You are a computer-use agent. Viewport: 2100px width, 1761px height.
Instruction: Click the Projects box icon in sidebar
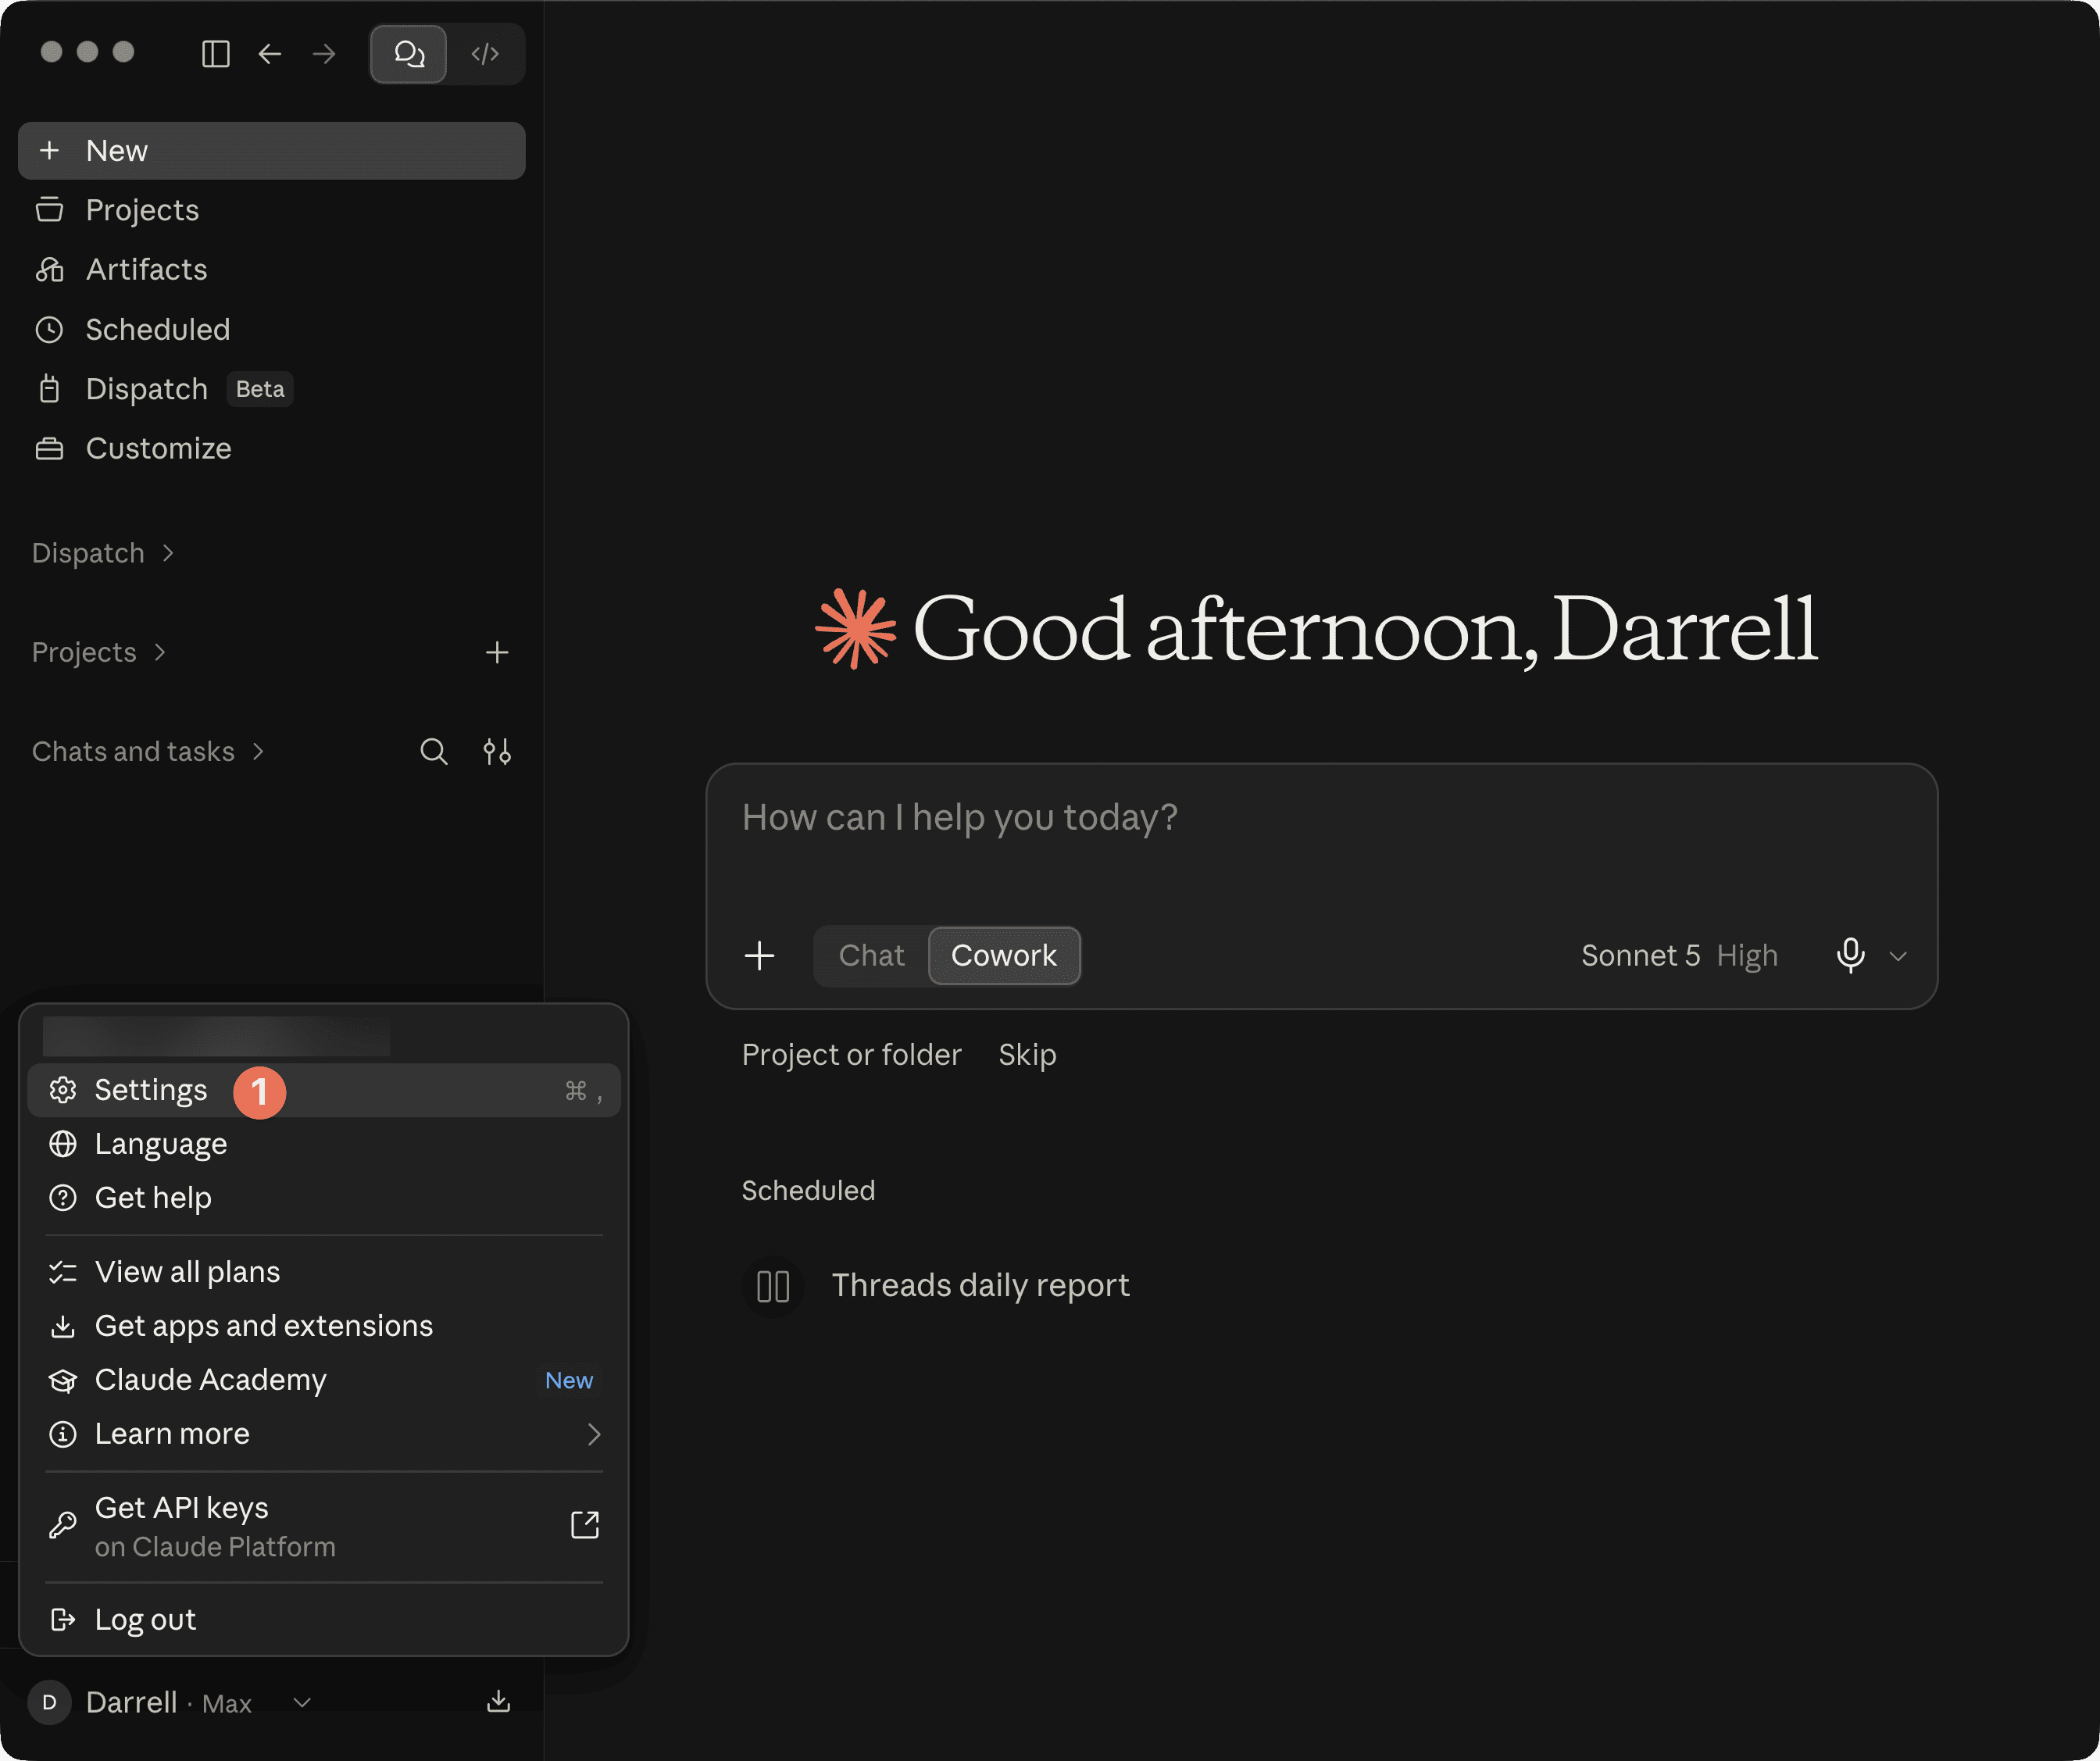[49, 210]
